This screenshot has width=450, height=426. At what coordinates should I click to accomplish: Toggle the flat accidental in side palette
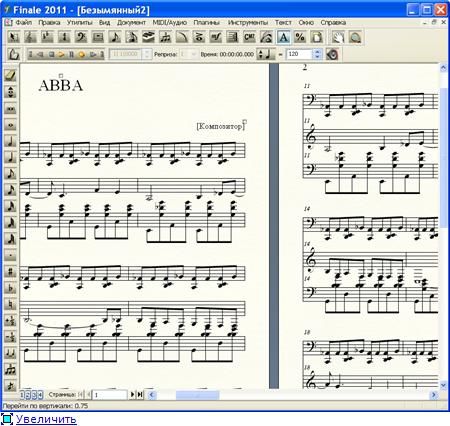pos(10,288)
